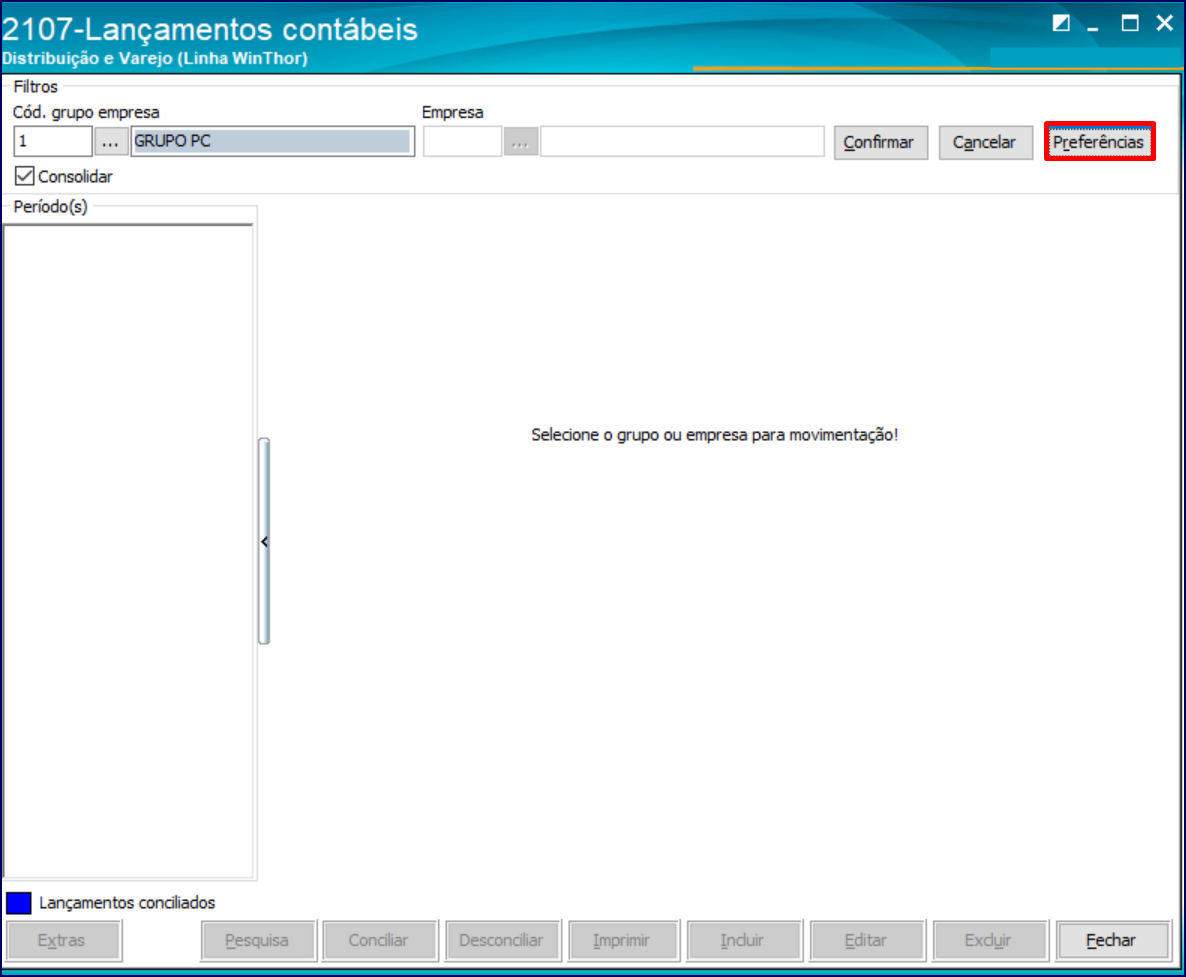Open the Preferências settings button
Image resolution: width=1186 pixels, height=977 pixels.
tap(1099, 141)
